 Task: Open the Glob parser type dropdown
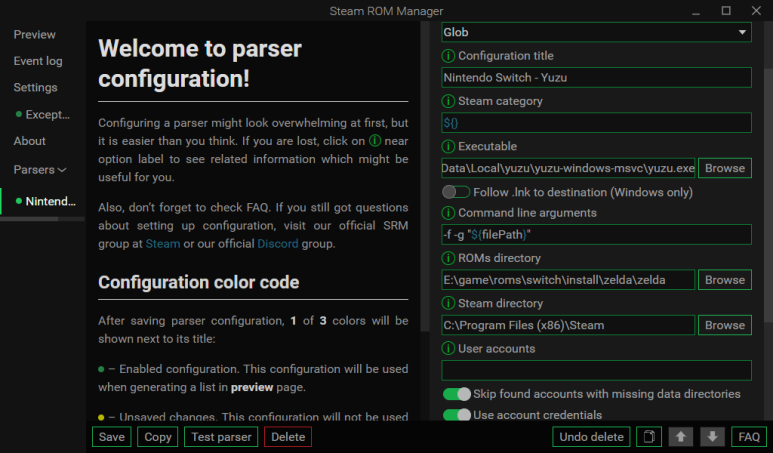(x=596, y=33)
